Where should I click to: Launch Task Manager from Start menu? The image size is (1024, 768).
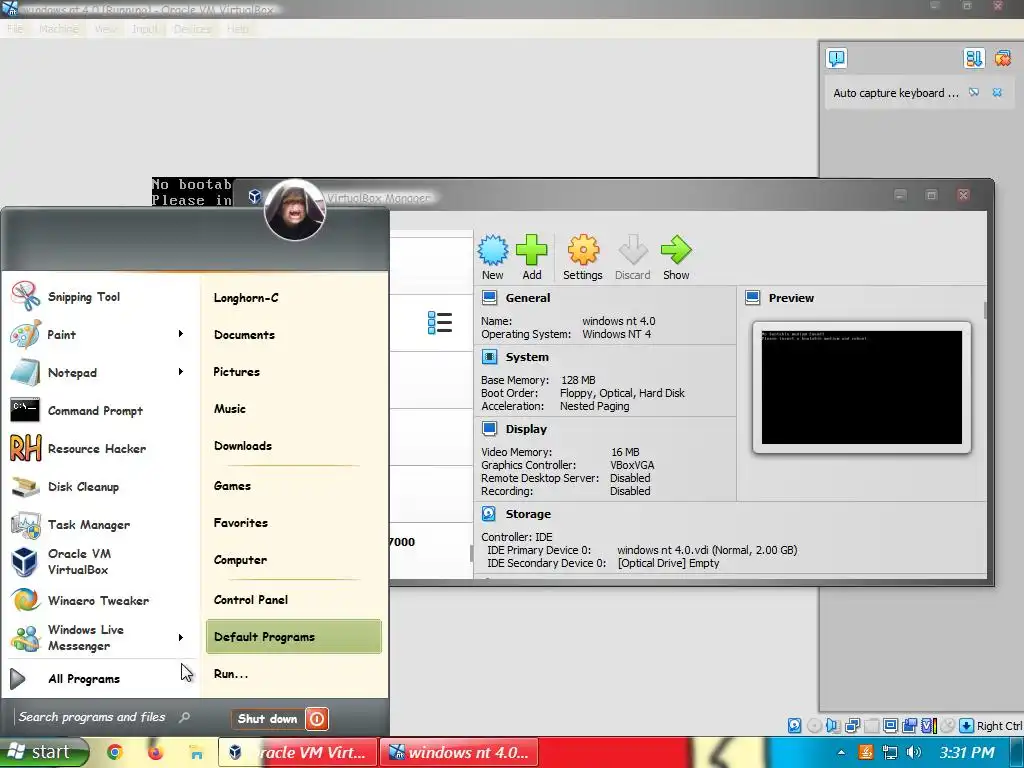101,524
